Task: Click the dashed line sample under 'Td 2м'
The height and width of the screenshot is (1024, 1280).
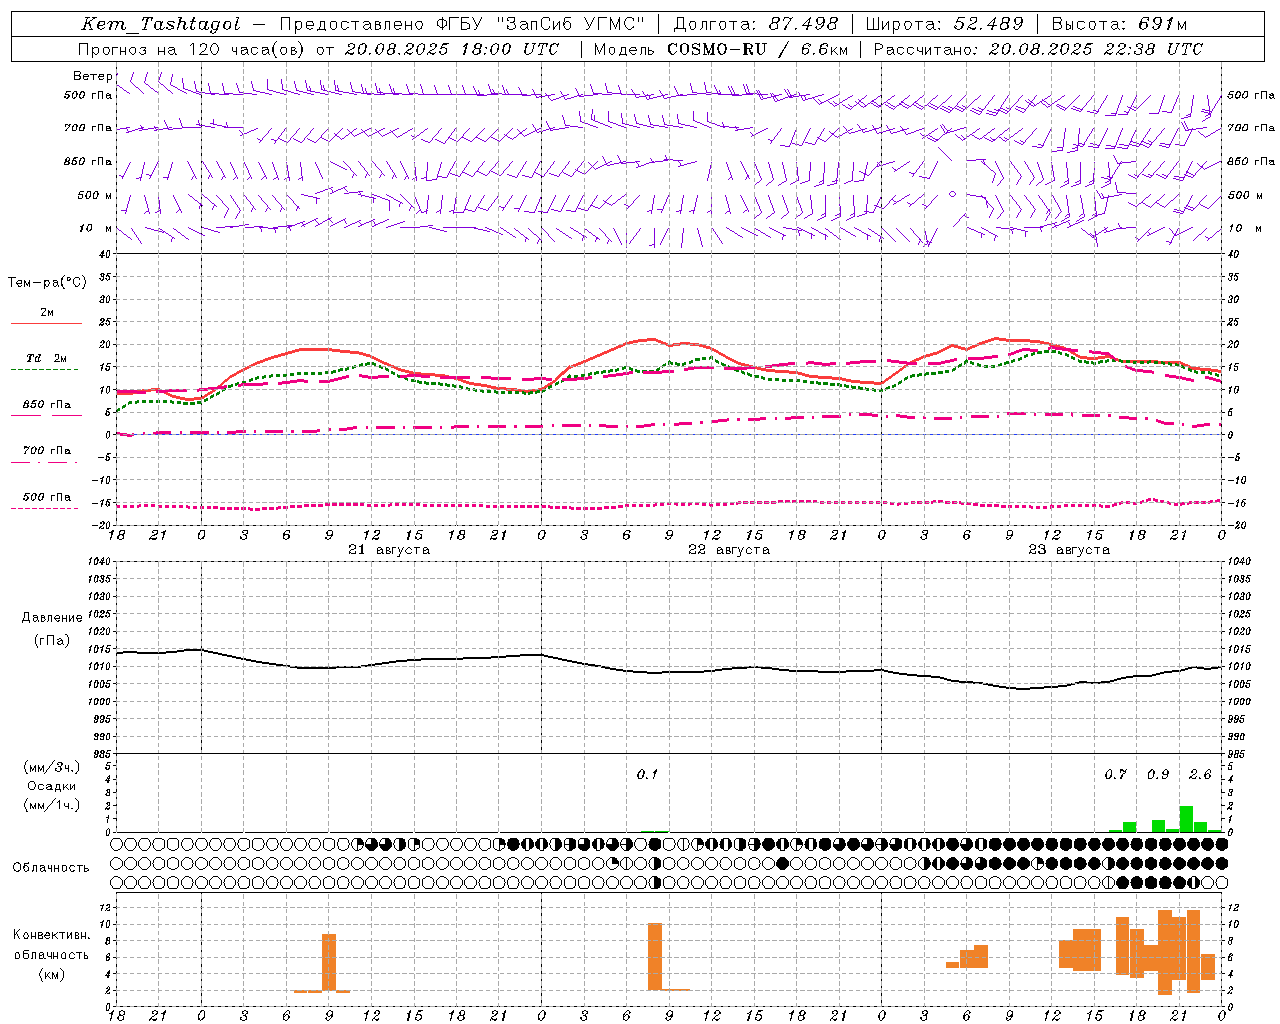Action: (44, 370)
